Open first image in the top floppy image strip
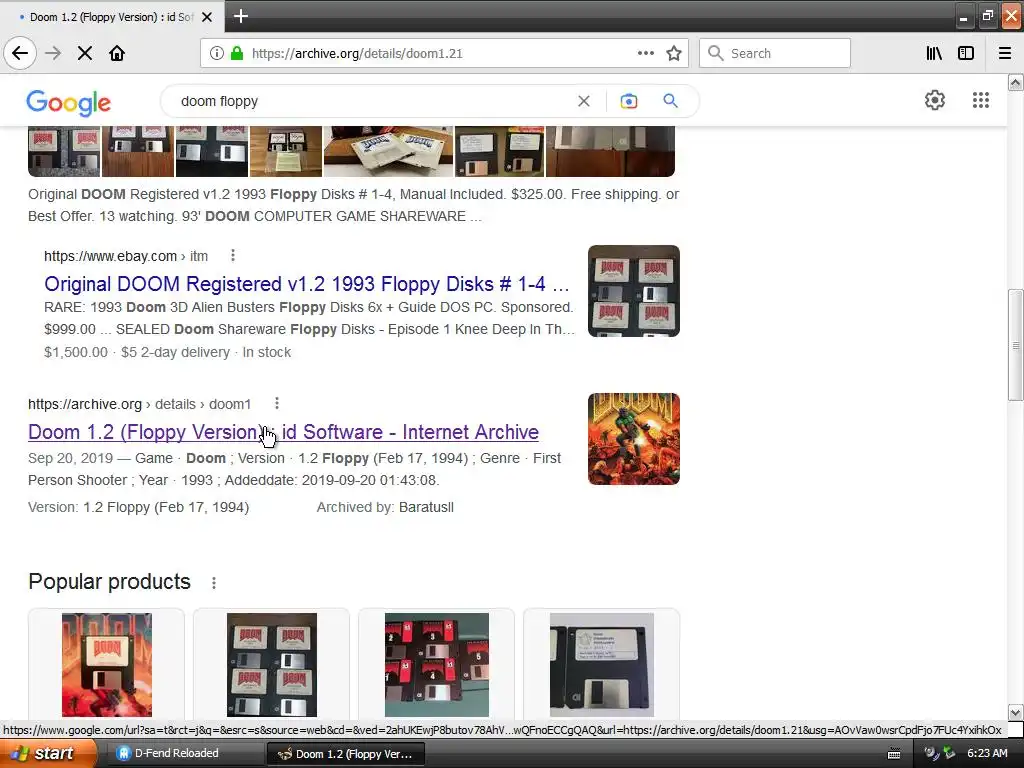The image size is (1024, 768). (64, 152)
